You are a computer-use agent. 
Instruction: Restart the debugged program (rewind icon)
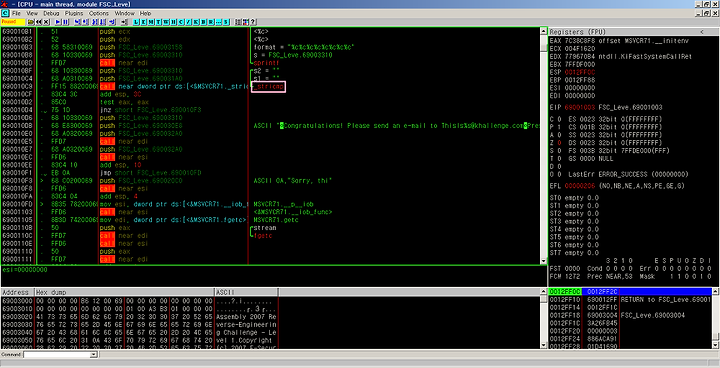[39, 22]
